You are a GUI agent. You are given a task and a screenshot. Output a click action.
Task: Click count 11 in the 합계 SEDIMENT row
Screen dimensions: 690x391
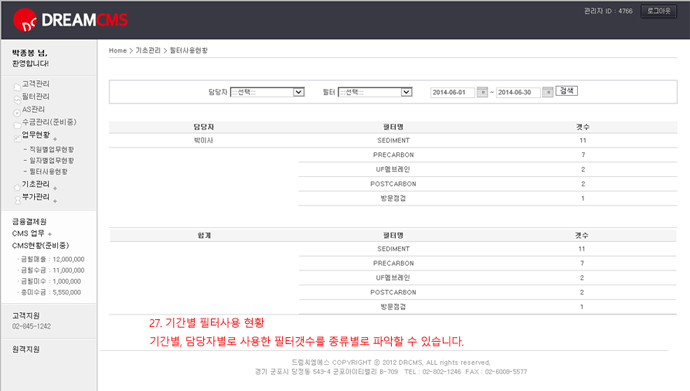pyautogui.click(x=582, y=249)
